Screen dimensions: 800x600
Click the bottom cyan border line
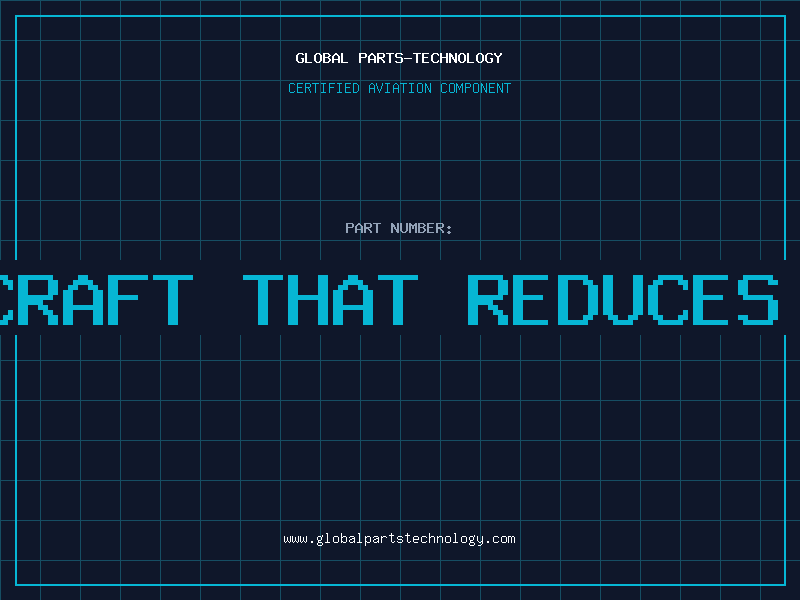click(x=401, y=584)
